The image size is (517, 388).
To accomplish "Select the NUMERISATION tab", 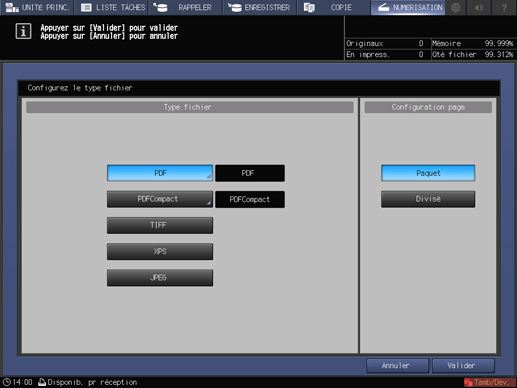I will (x=408, y=7).
